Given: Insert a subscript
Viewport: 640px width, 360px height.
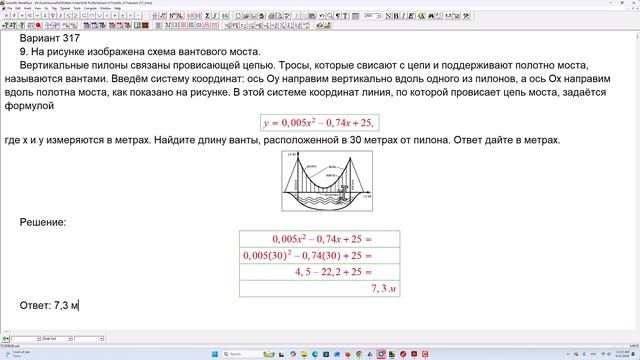Looking at the screenshot, I should point(180,16).
